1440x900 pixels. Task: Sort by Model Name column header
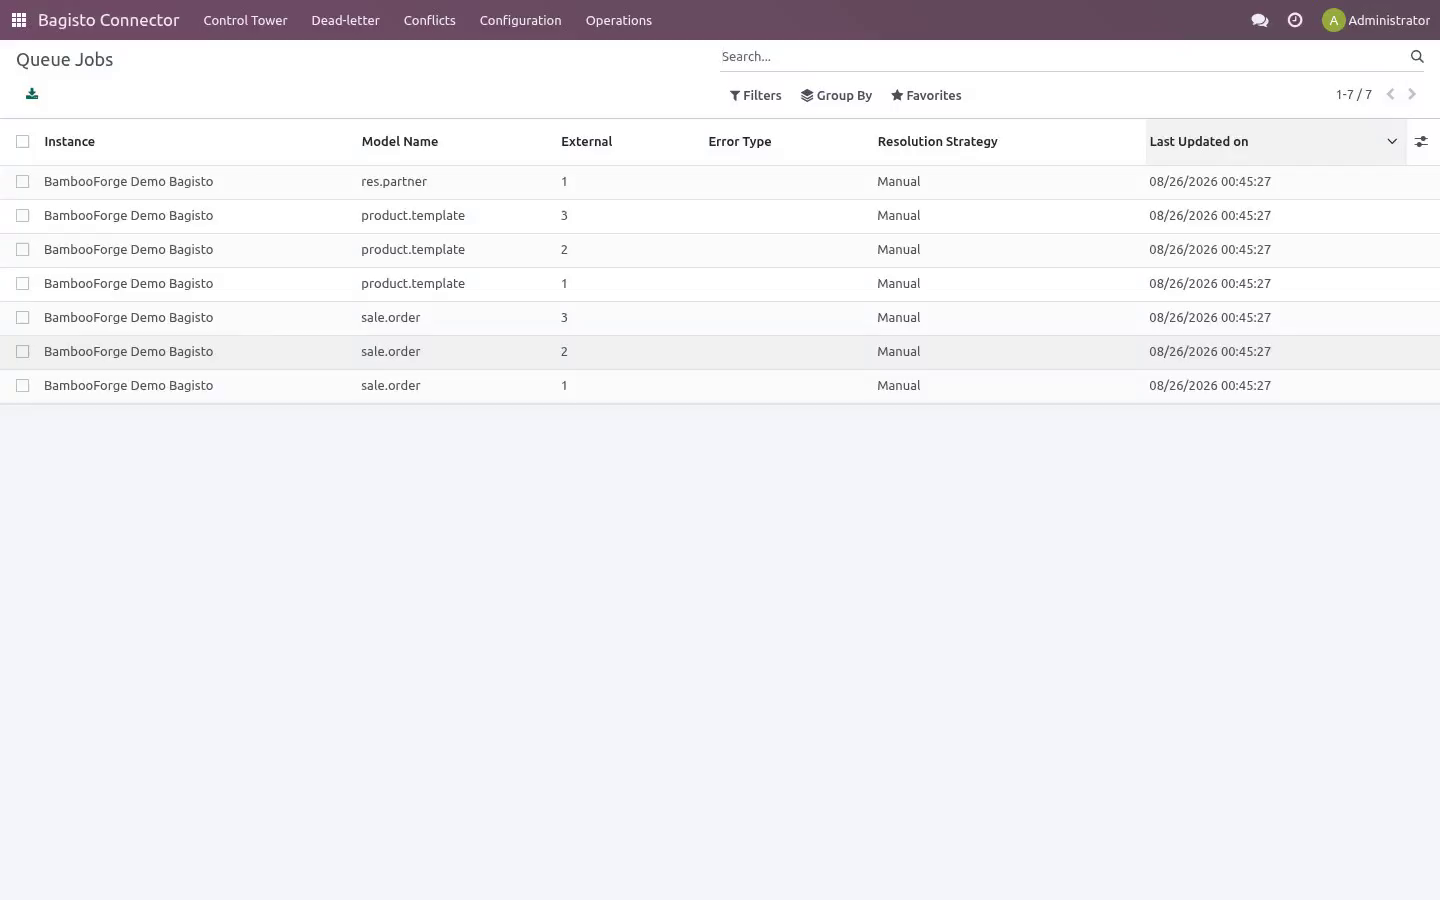click(457, 142)
